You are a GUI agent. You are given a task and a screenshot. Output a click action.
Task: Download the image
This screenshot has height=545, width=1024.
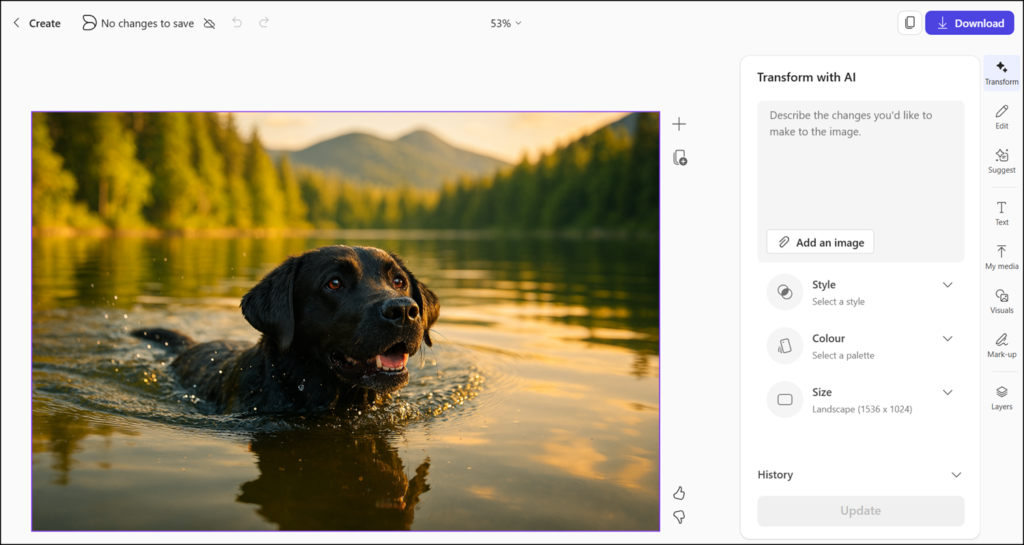969,23
